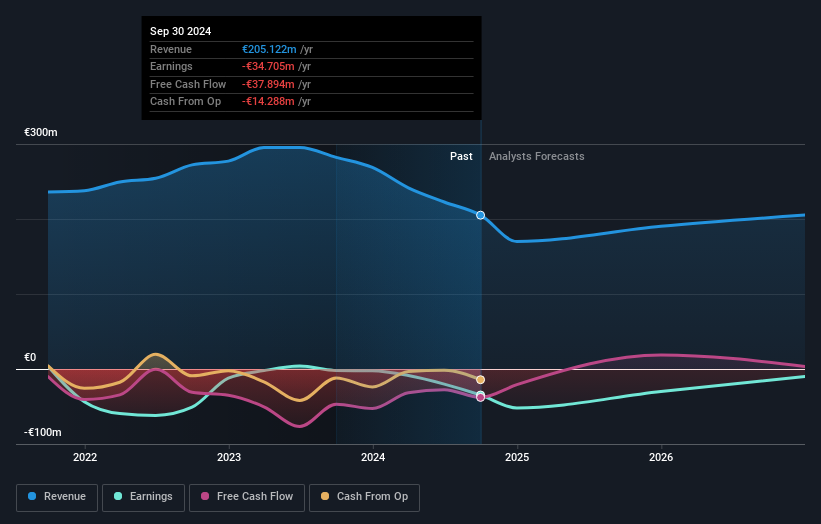821x524 pixels.
Task: Click the Past section label
Action: [461, 156]
